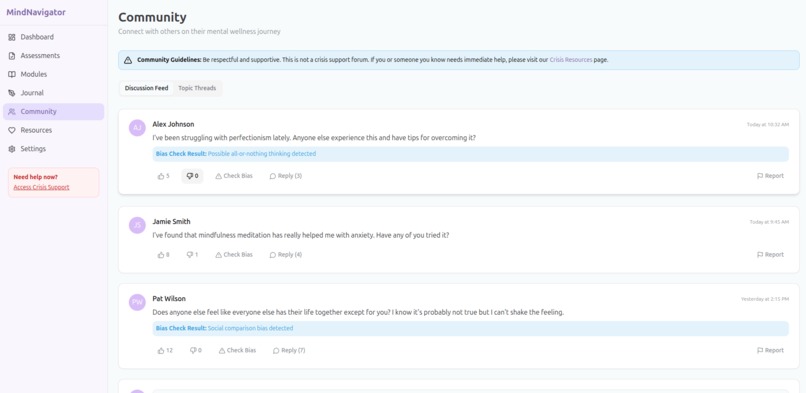Screen dimensions: 806x393
Task: Open Access Crisis Support link
Action: (x=41, y=187)
